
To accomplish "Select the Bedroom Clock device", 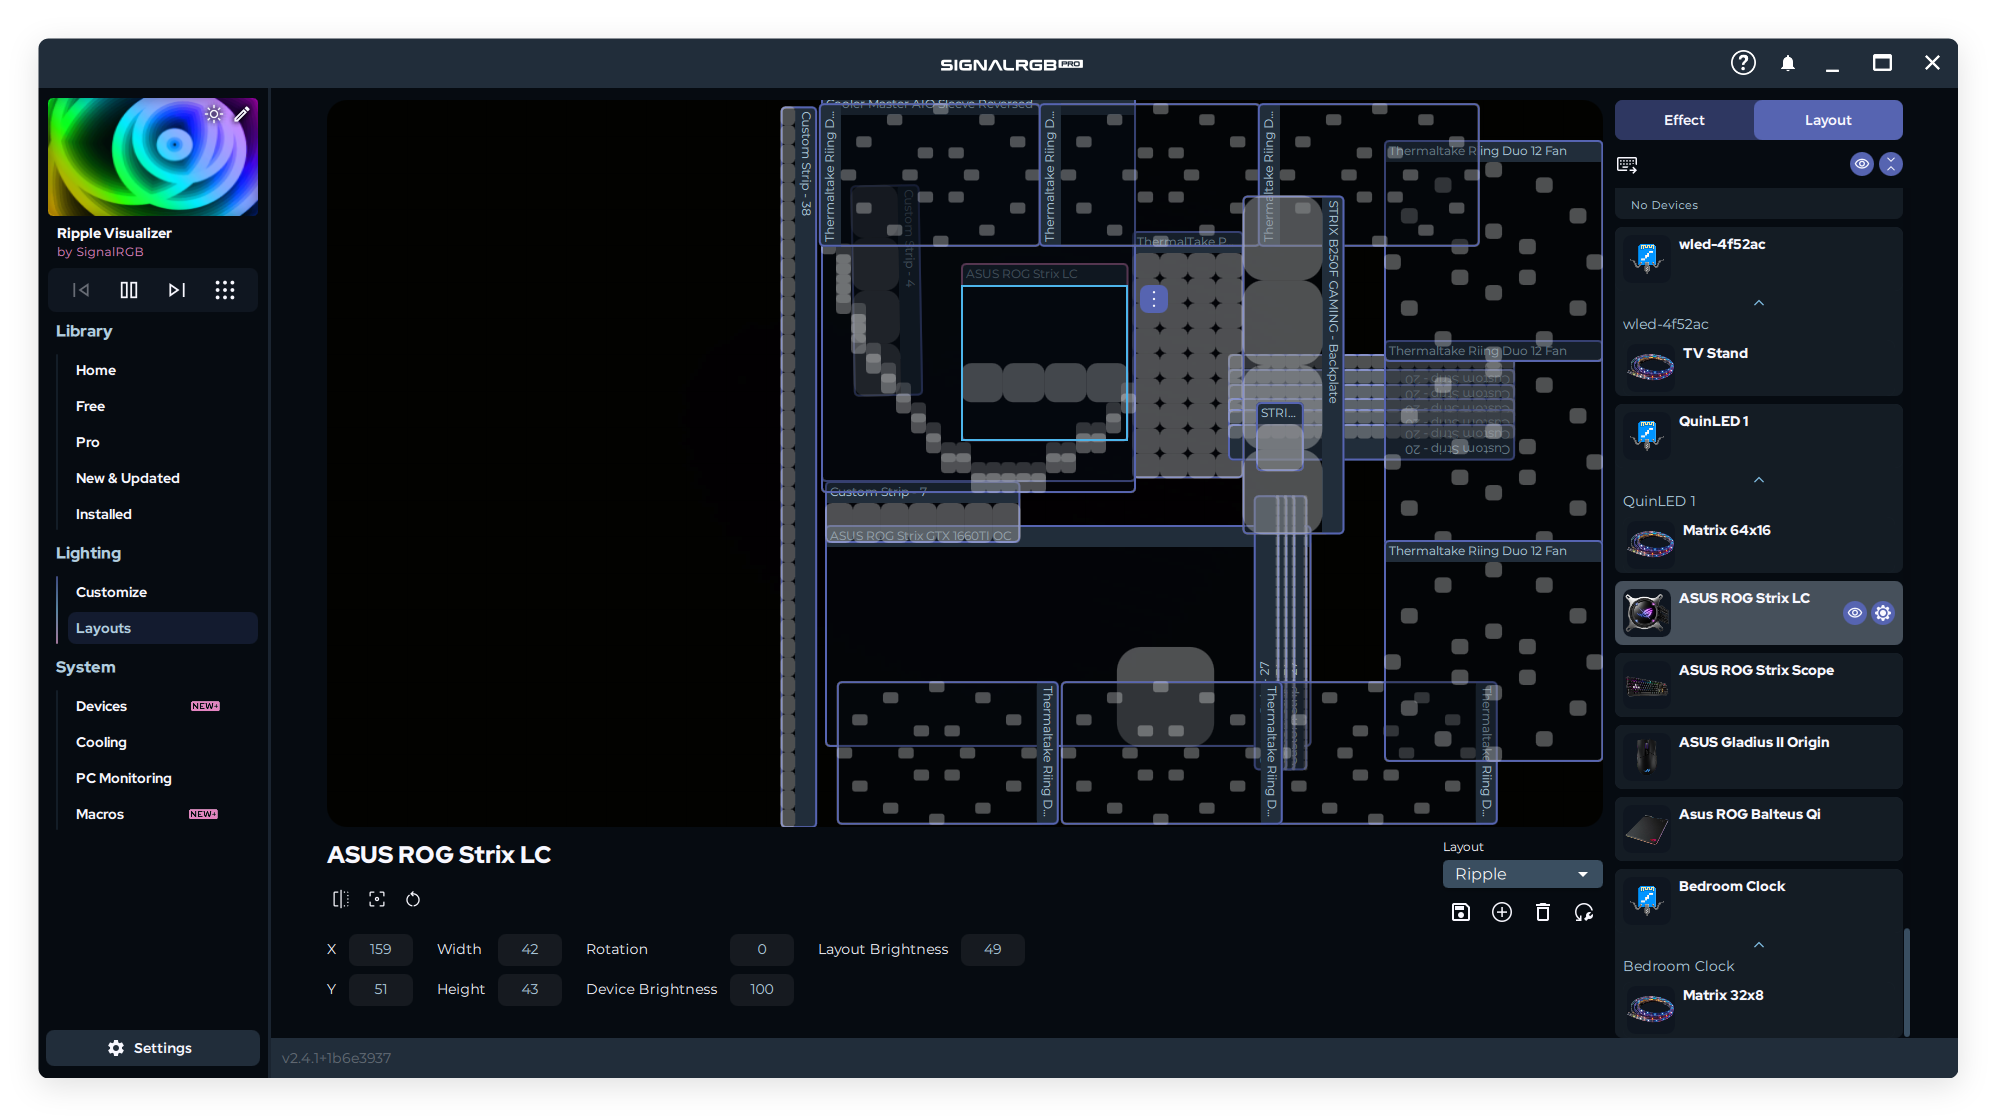I will pos(1759,900).
